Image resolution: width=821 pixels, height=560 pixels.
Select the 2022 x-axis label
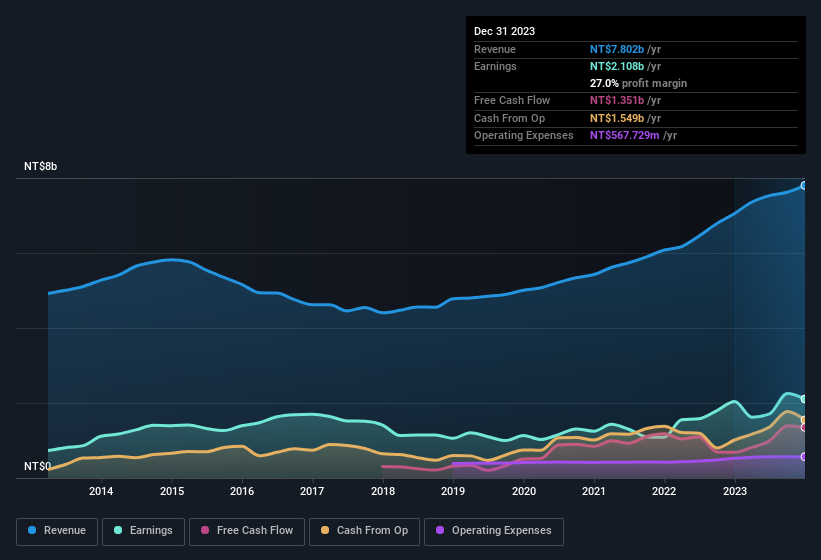point(664,491)
